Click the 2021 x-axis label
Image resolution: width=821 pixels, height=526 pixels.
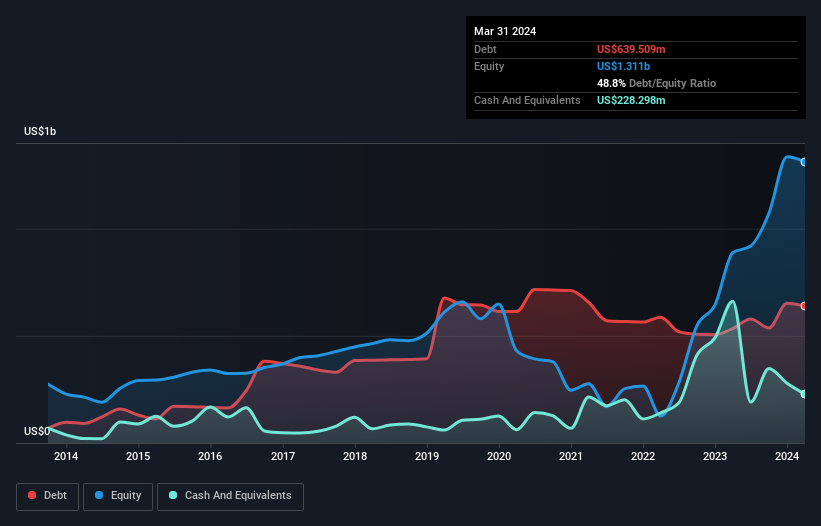[571, 456]
